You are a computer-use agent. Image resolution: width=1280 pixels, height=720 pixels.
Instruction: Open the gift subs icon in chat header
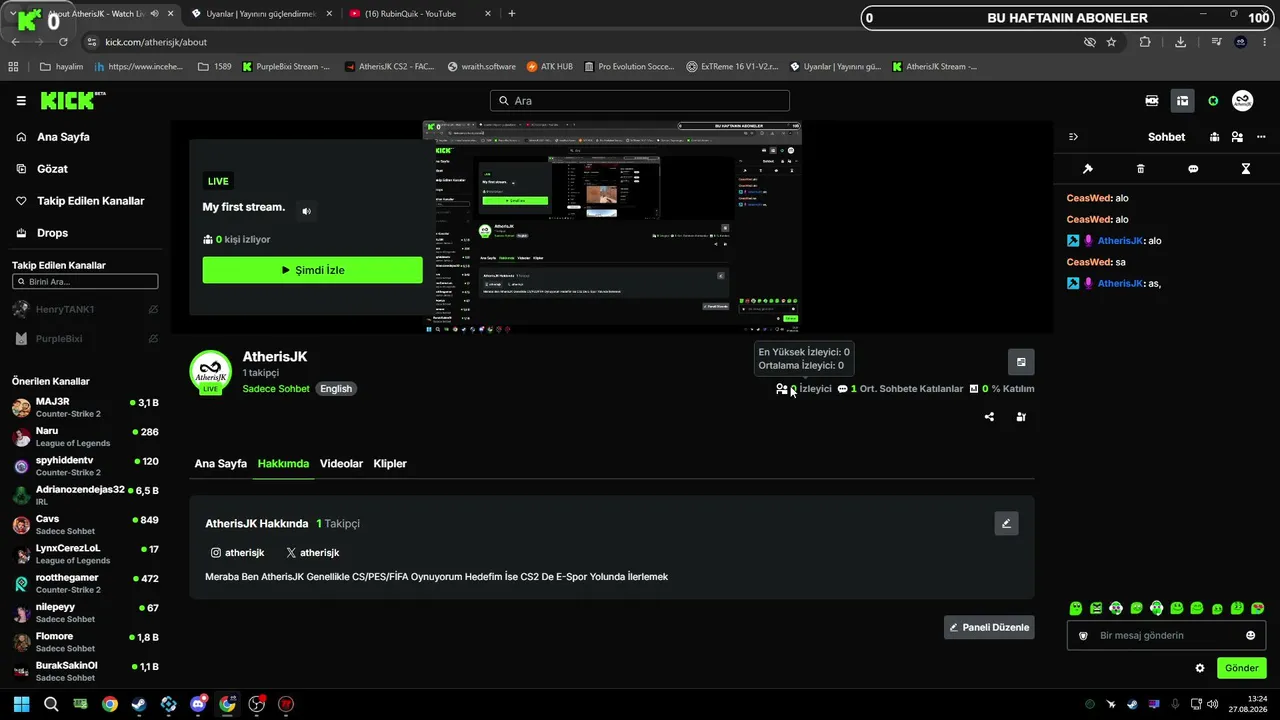pyautogui.click(x=1214, y=137)
